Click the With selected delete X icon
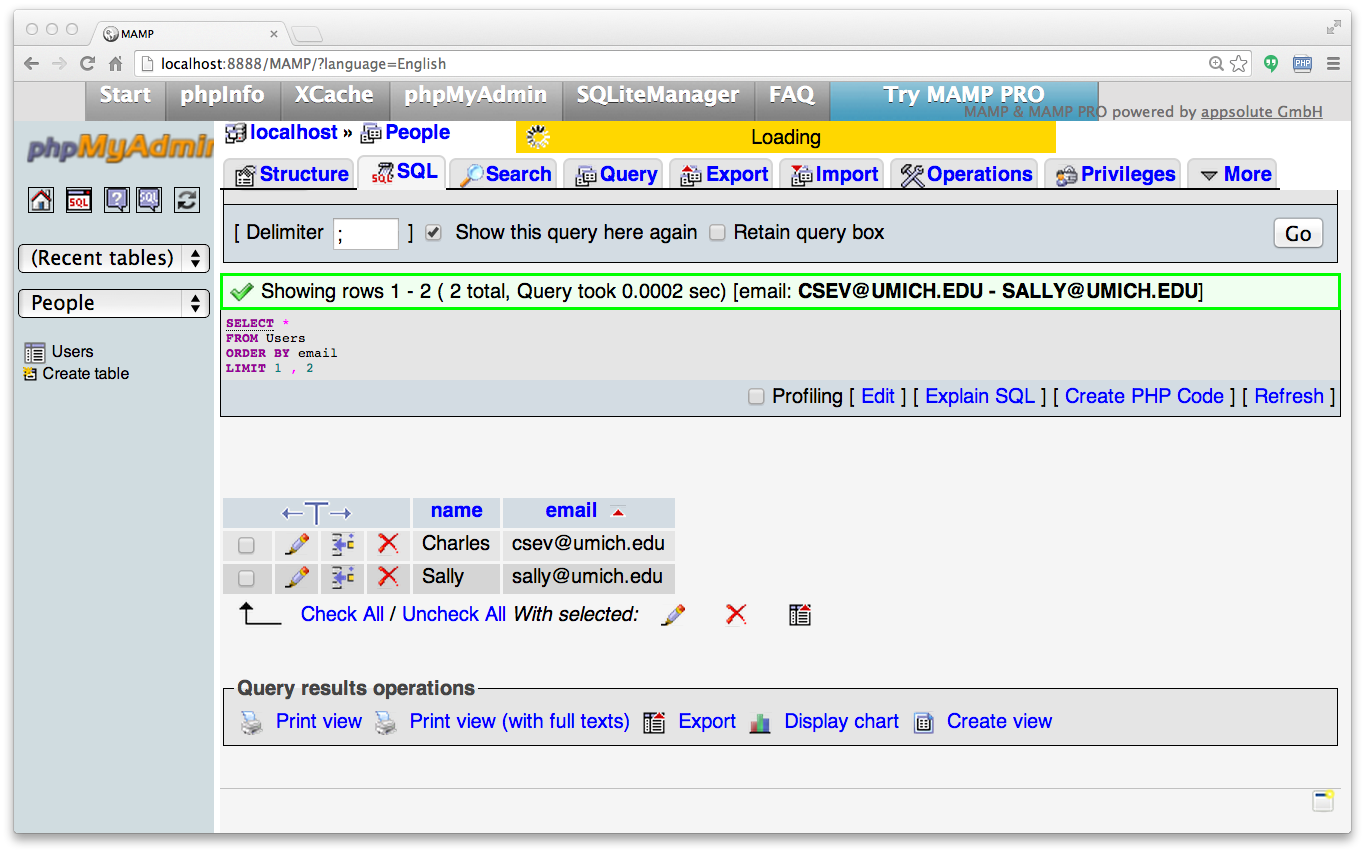Screen dimensions: 1365x853 tap(736, 614)
